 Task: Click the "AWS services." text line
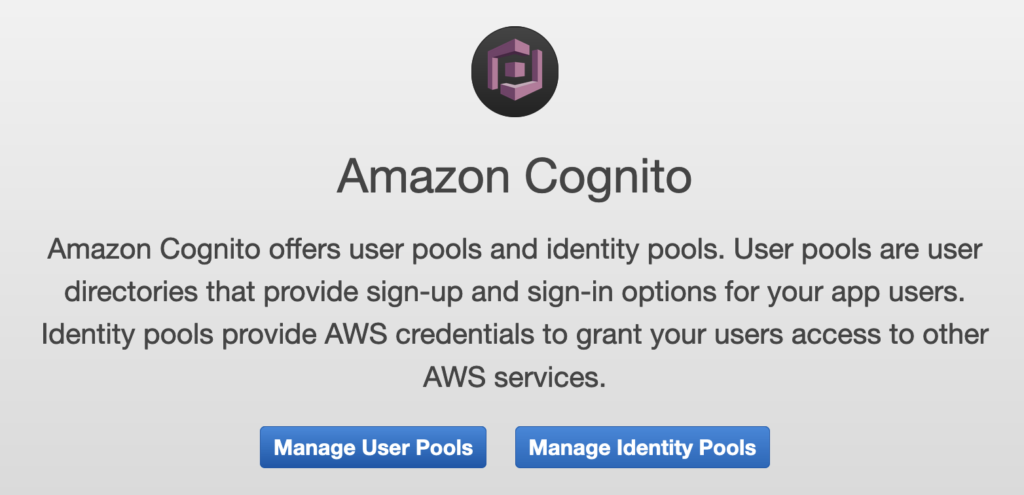pyautogui.click(x=514, y=377)
